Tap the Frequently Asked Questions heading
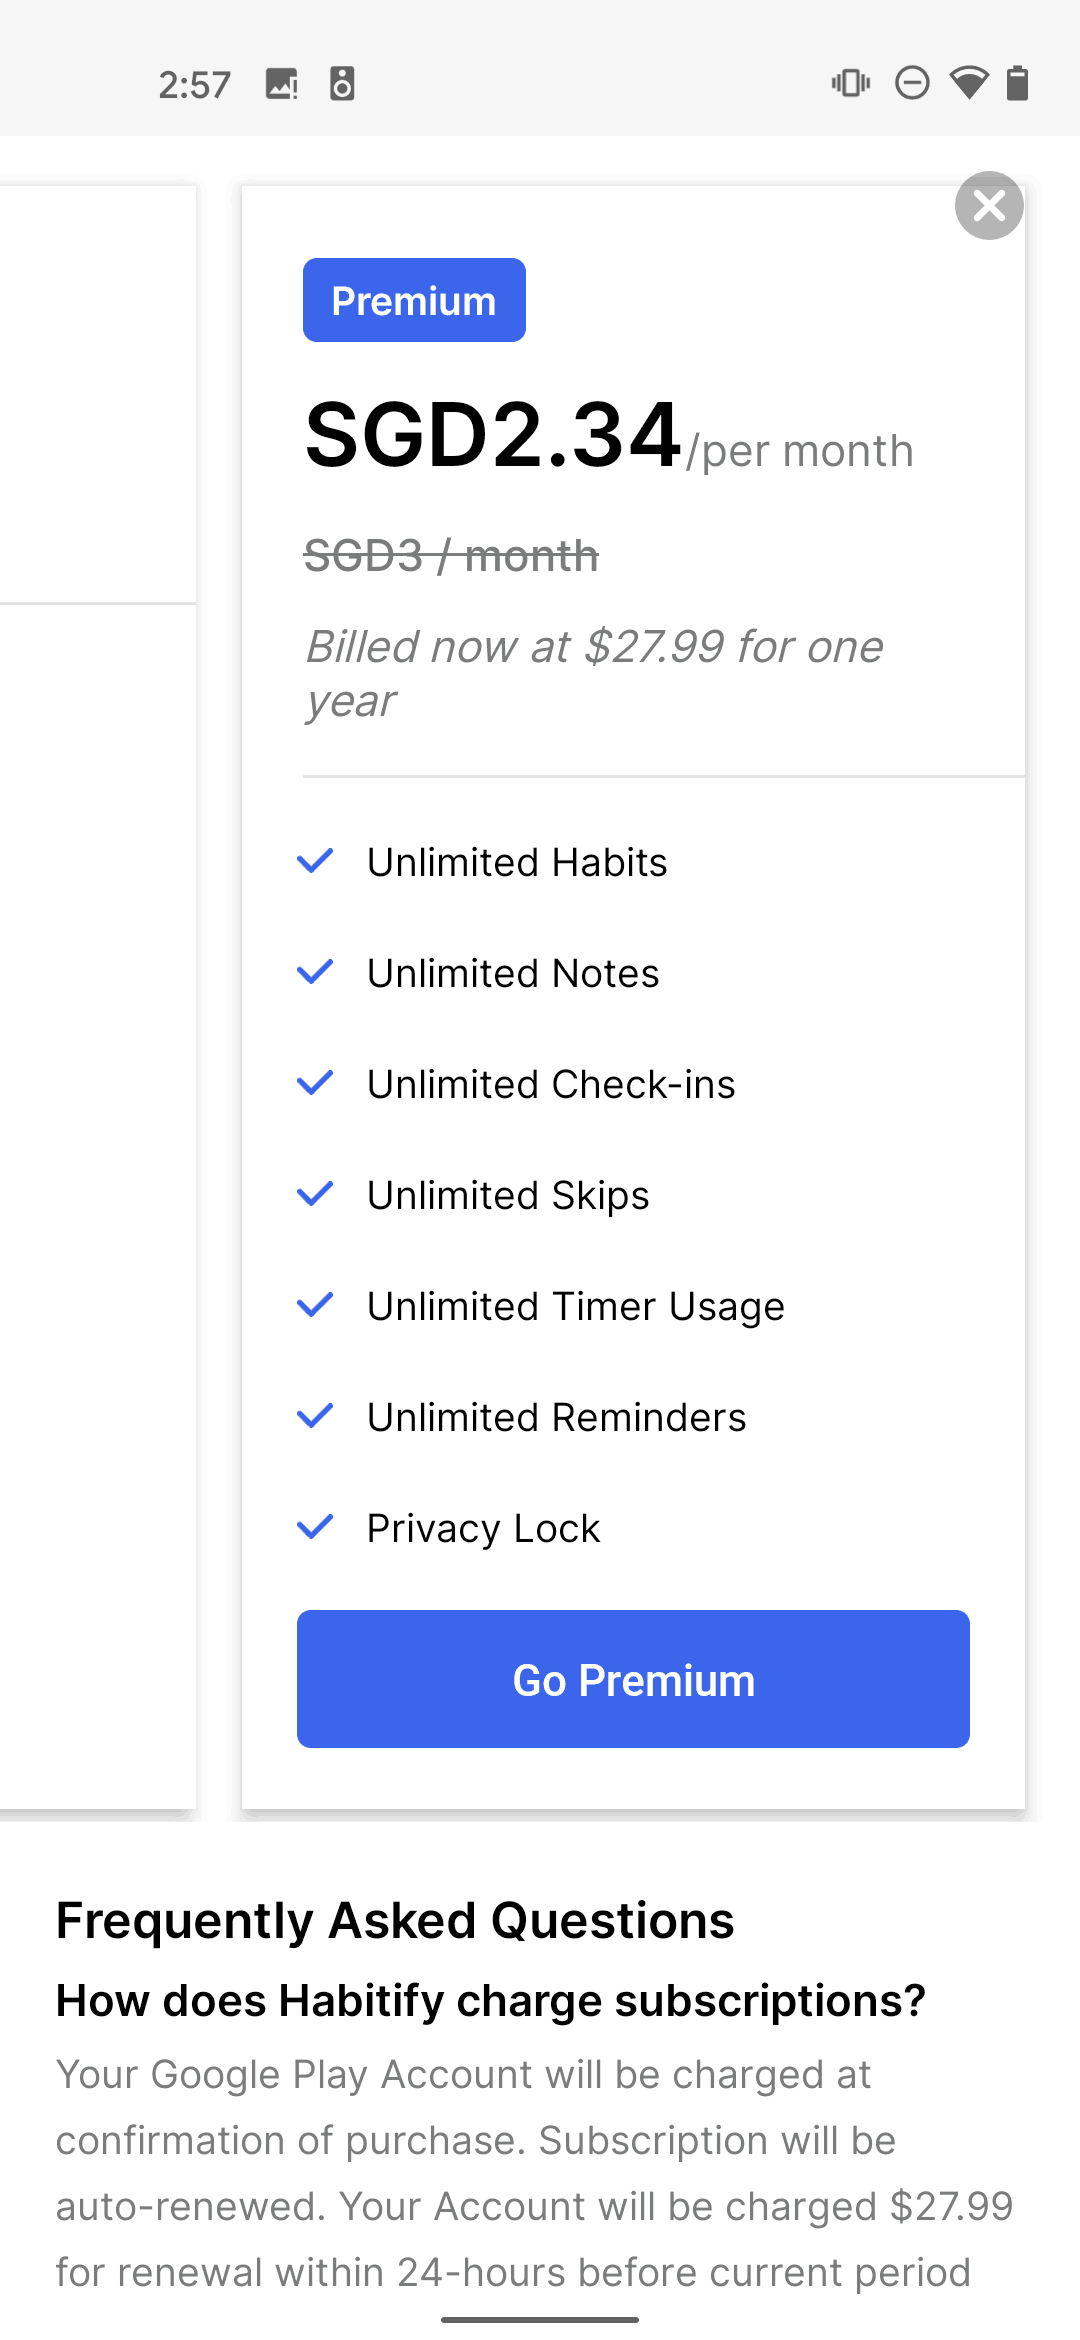Viewport: 1080px width, 2340px height. point(395,1920)
